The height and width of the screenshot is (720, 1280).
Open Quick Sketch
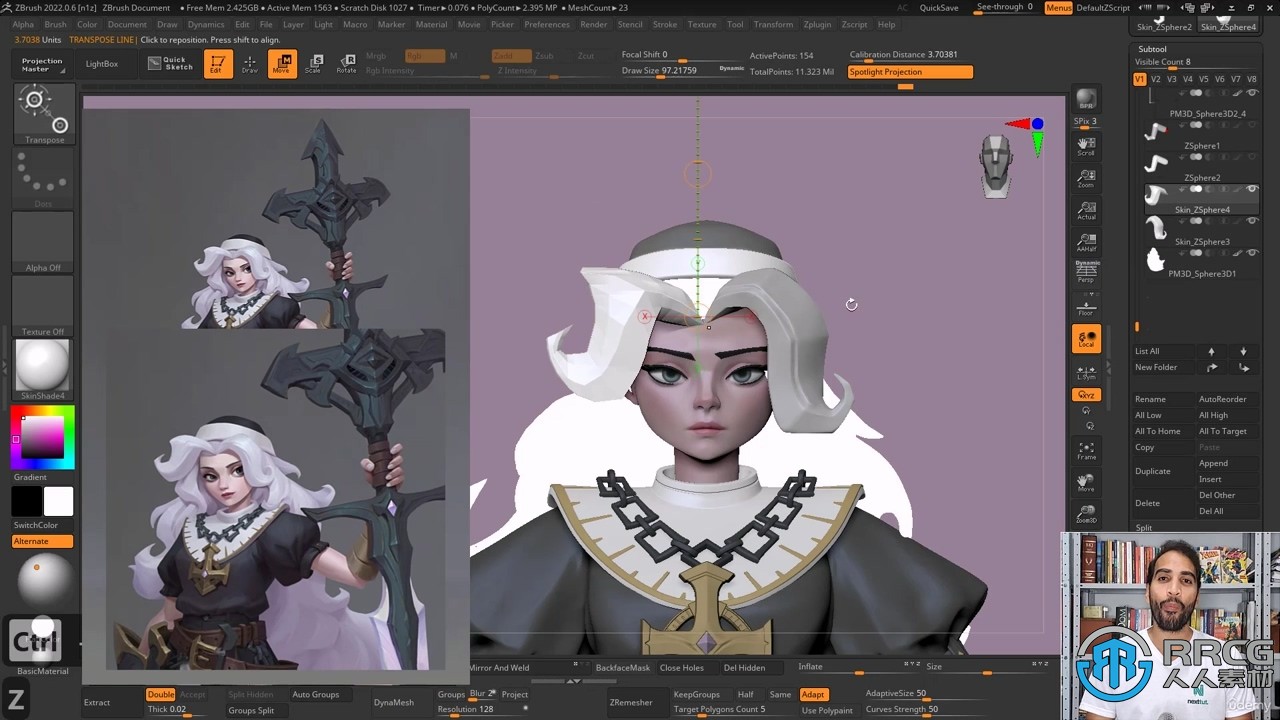tap(169, 64)
